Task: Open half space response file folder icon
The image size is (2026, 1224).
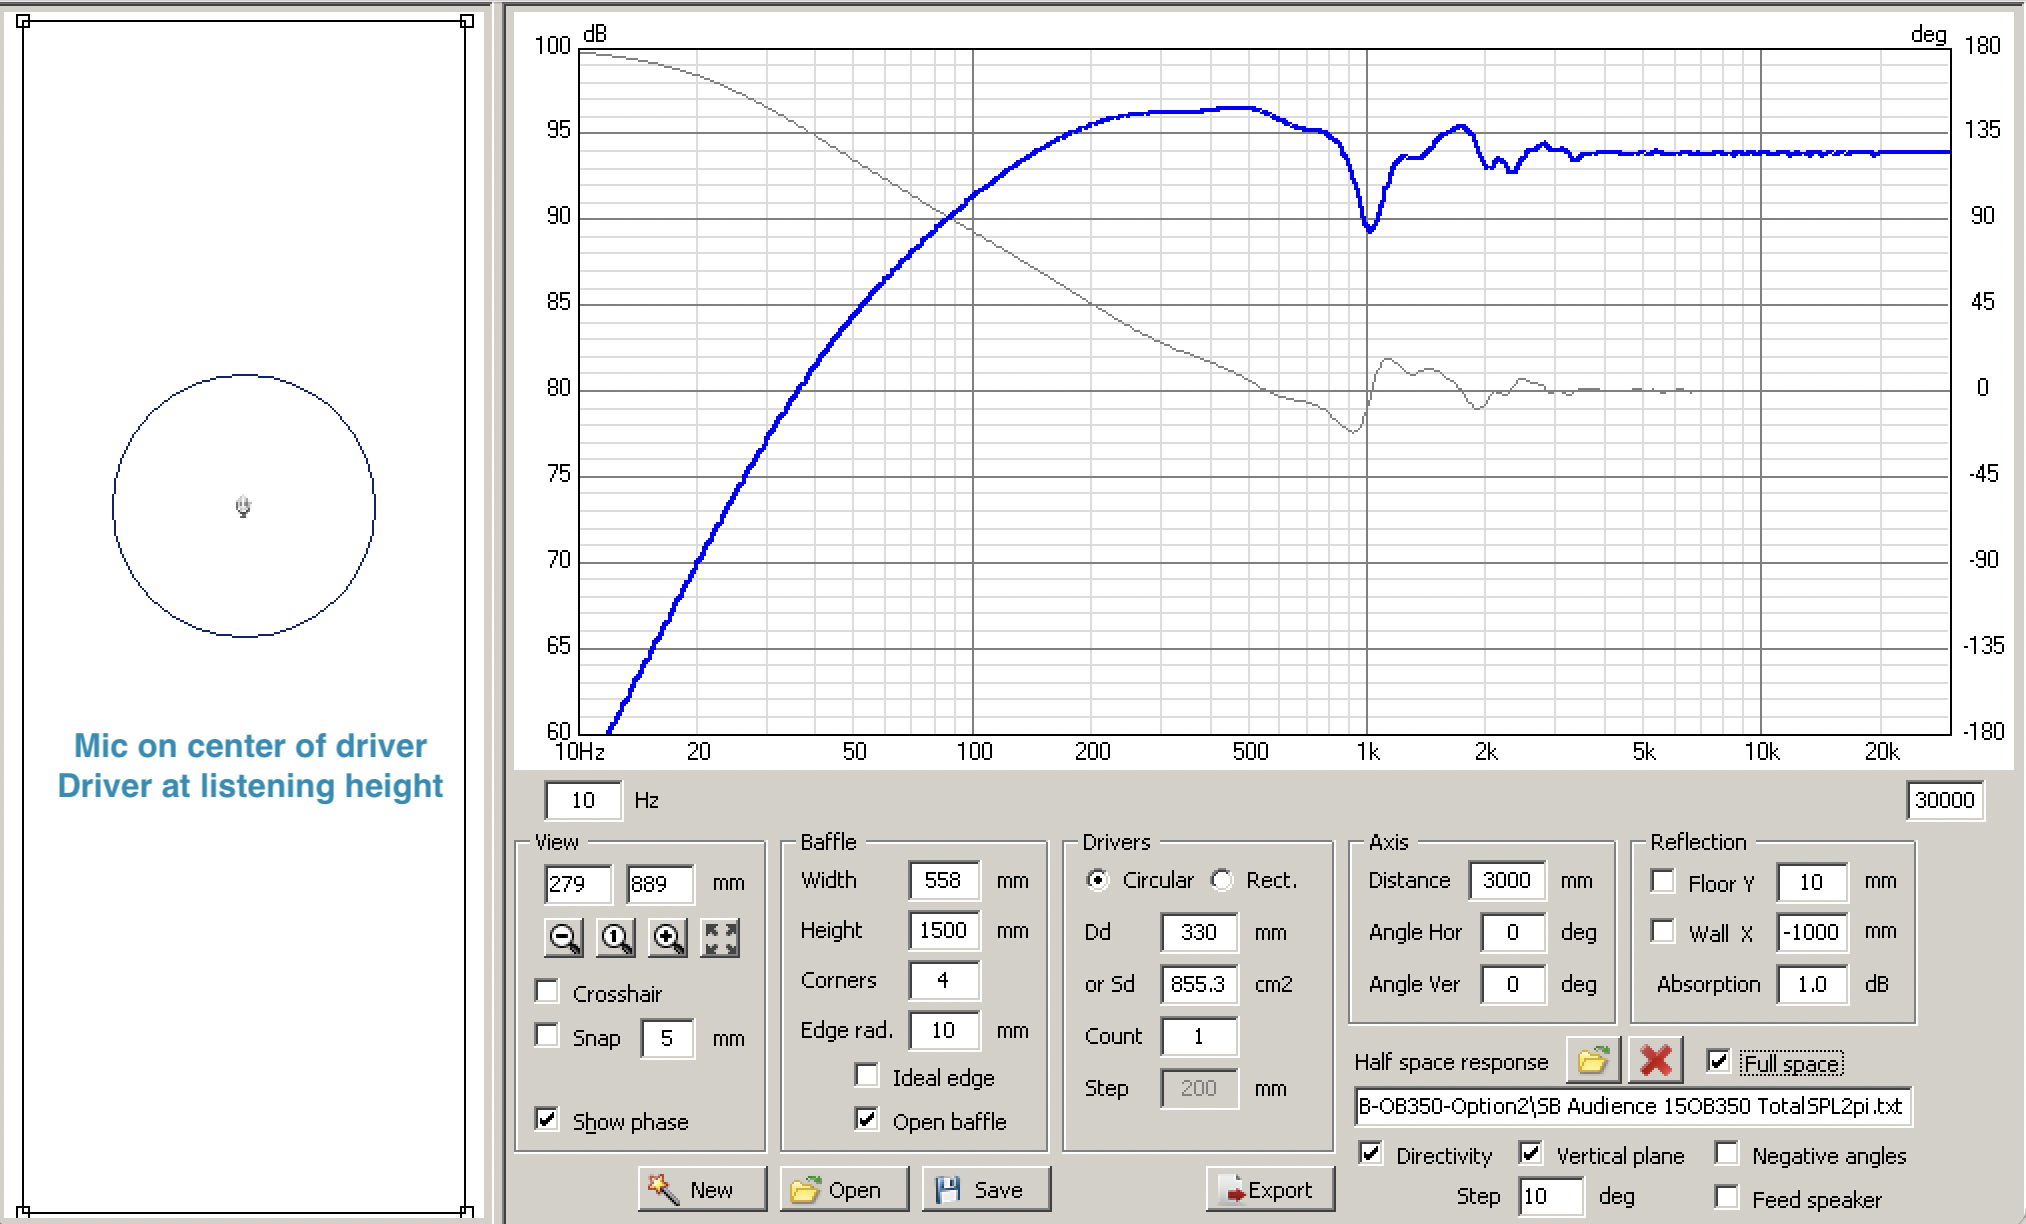Action: pos(1593,1060)
